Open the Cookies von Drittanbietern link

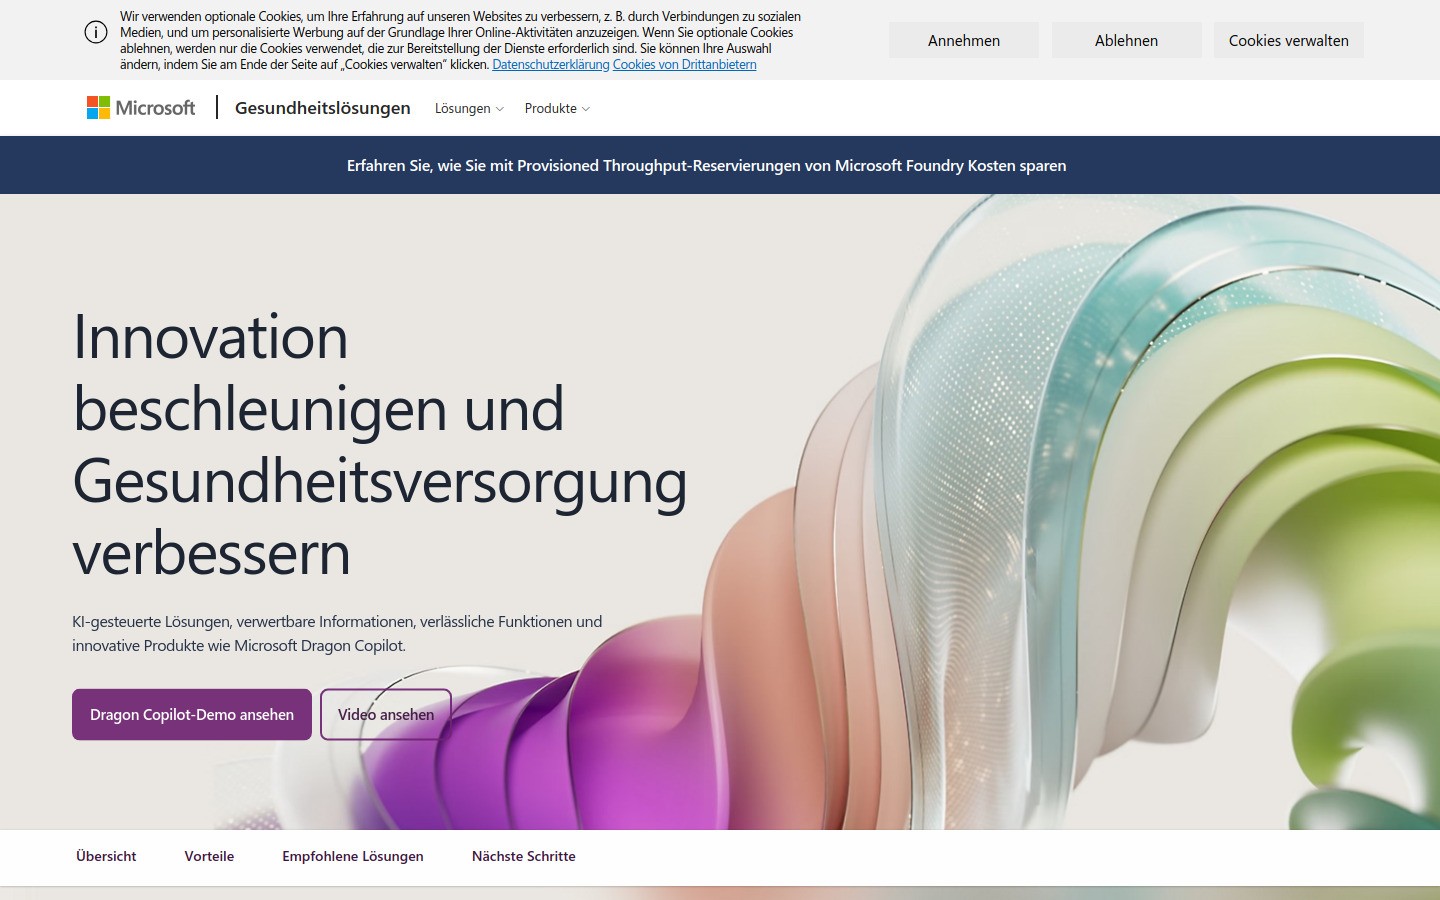tap(684, 64)
